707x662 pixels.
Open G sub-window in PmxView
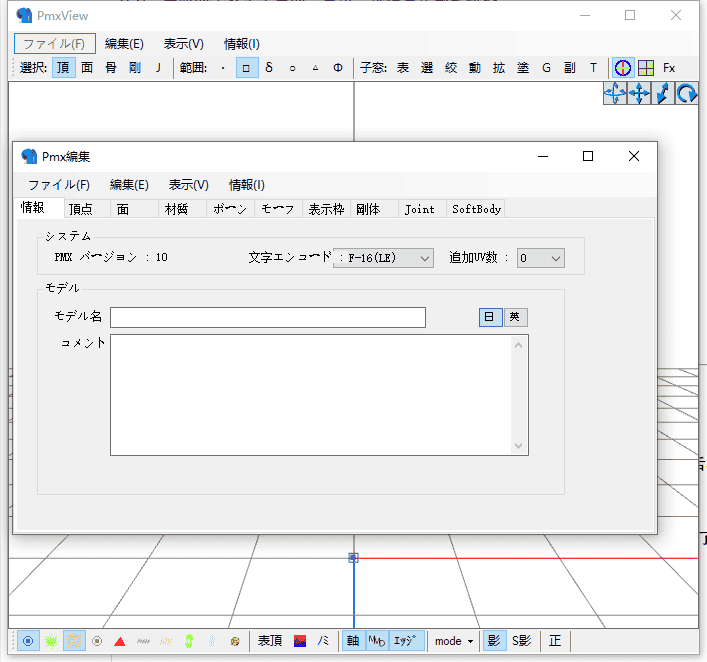pyautogui.click(x=546, y=68)
